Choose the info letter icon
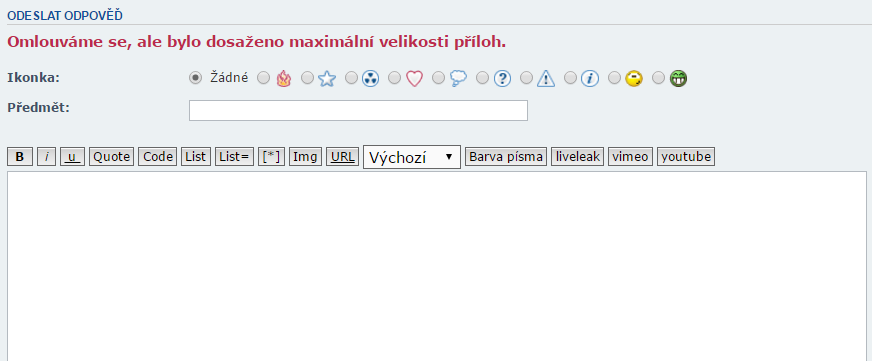872x361 pixels. click(x=590, y=79)
